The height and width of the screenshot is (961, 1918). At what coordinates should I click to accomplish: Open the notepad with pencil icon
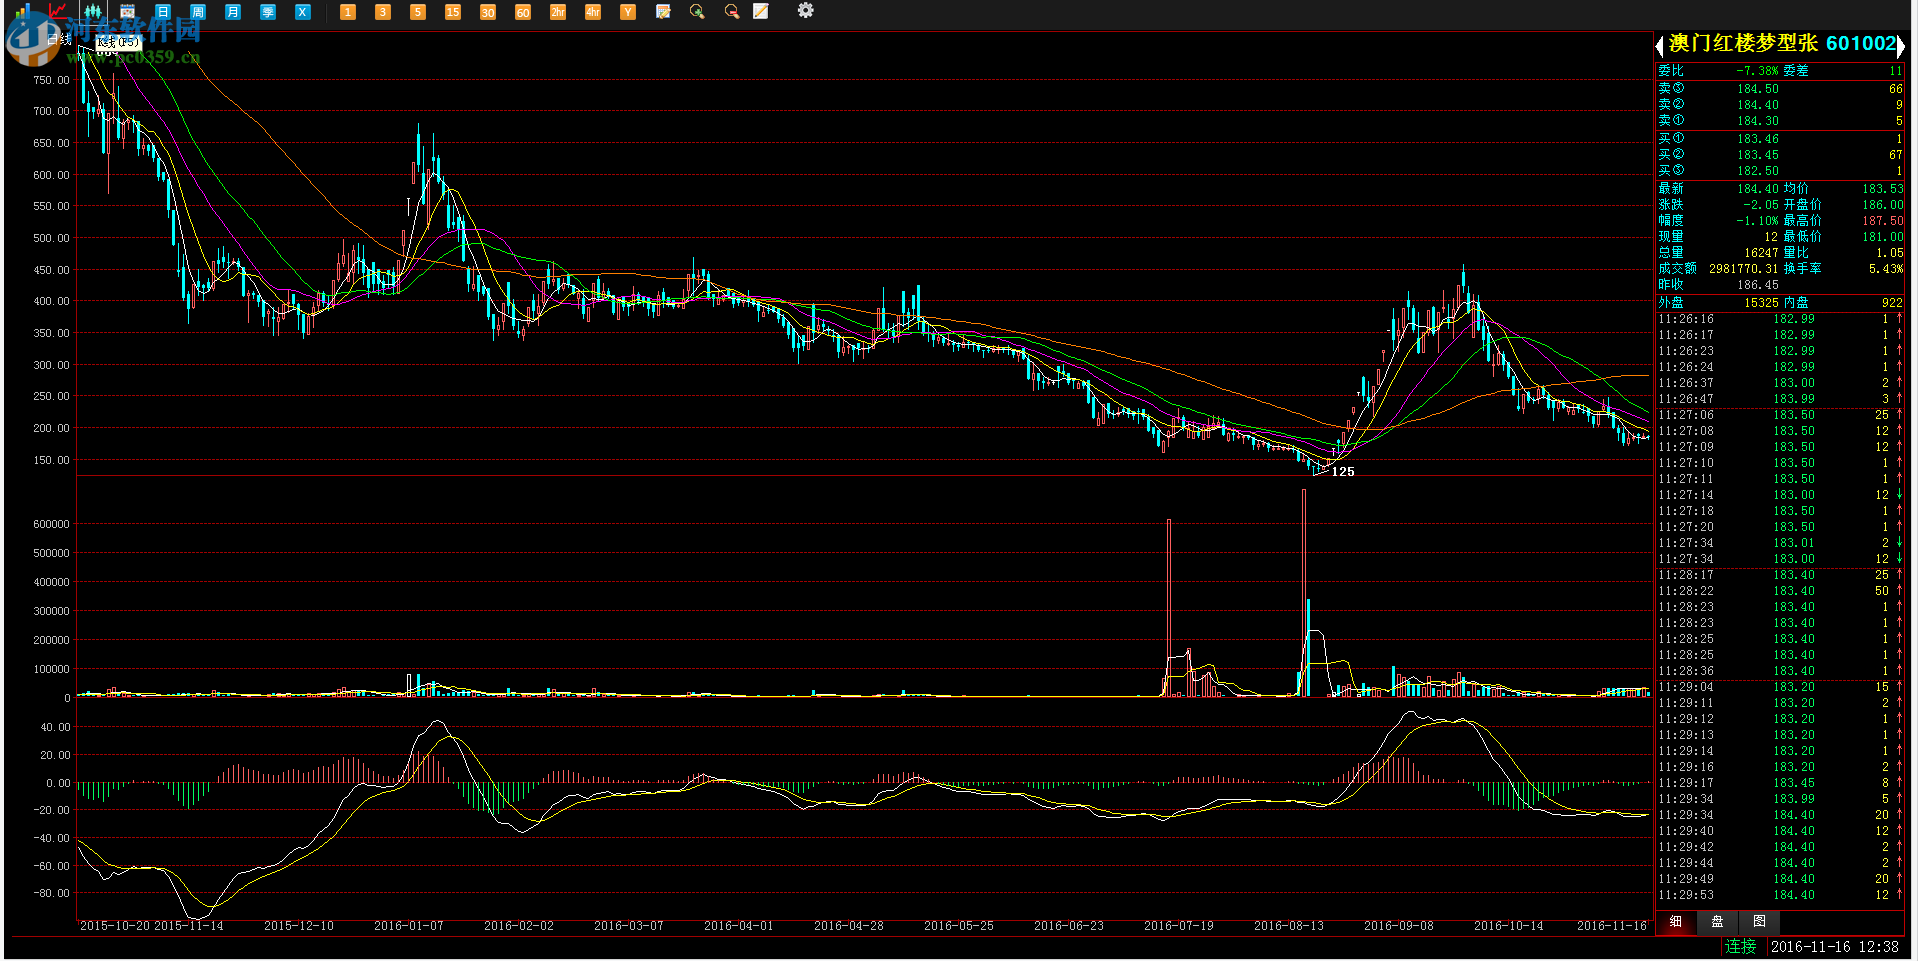coord(761,12)
